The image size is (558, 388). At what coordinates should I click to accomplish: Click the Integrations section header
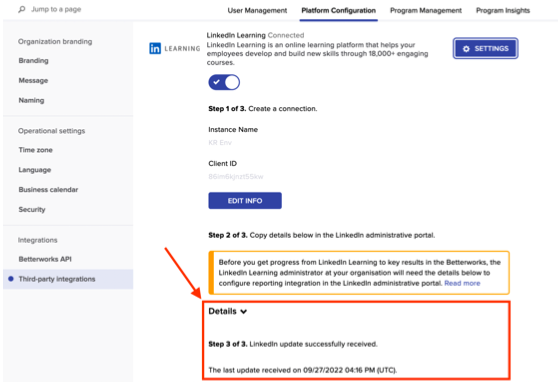click(38, 240)
